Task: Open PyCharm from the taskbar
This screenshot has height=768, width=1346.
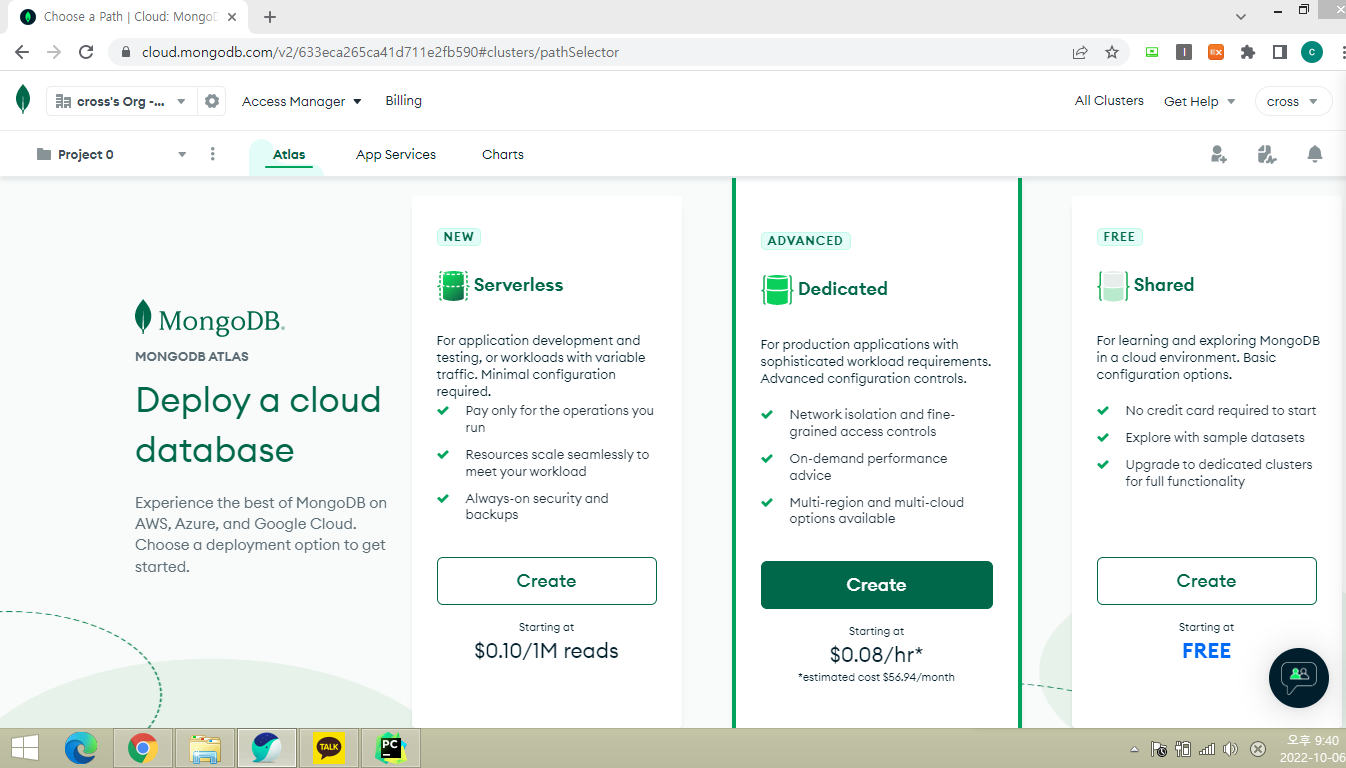Action: (391, 748)
